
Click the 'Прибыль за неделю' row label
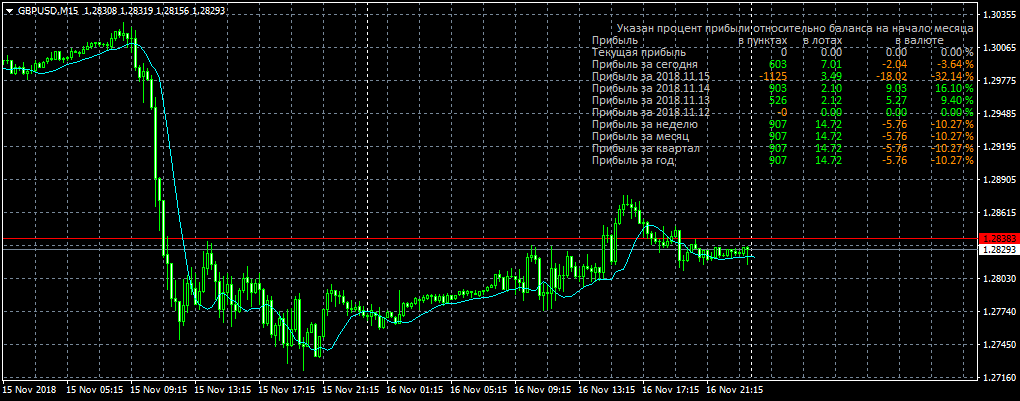click(x=645, y=124)
